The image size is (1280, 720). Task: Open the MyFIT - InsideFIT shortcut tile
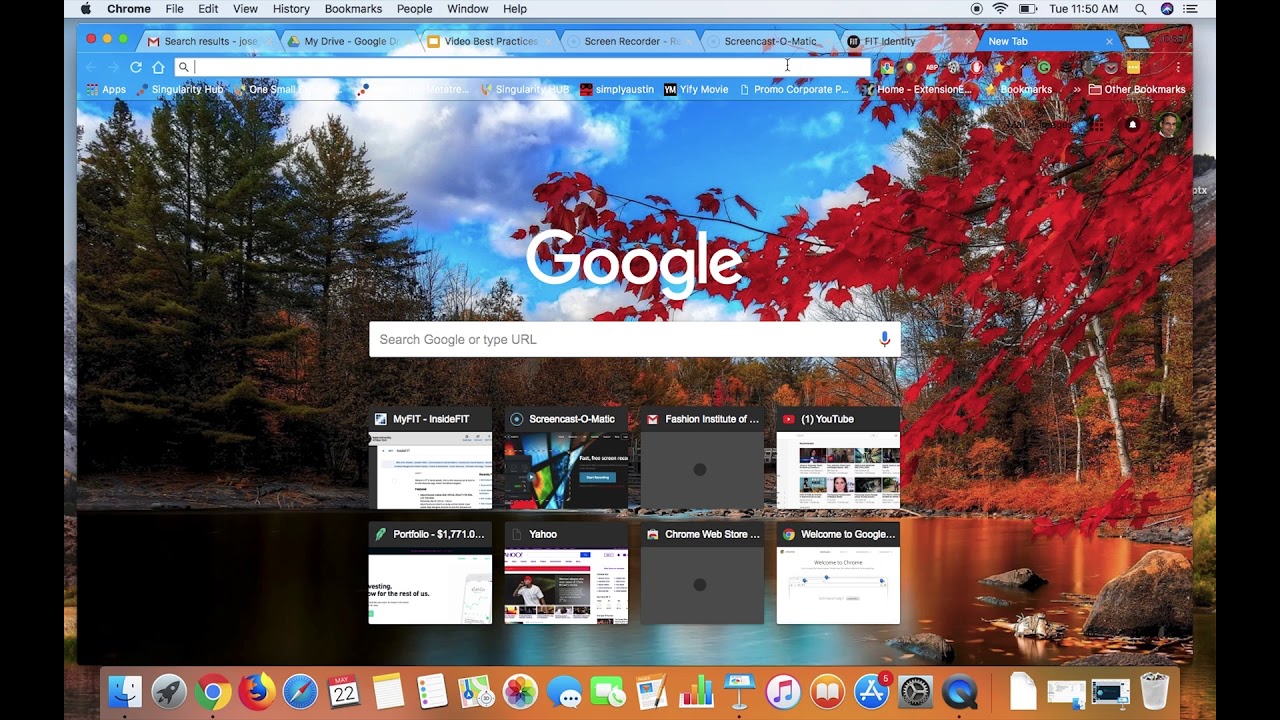[430, 459]
